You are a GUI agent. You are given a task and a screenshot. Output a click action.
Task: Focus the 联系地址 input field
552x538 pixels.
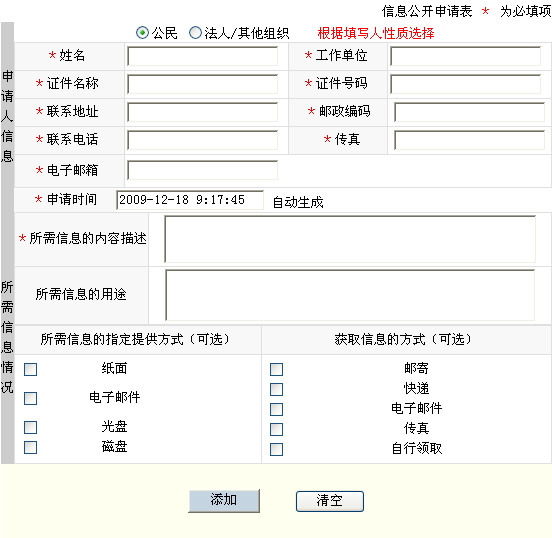click(202, 112)
